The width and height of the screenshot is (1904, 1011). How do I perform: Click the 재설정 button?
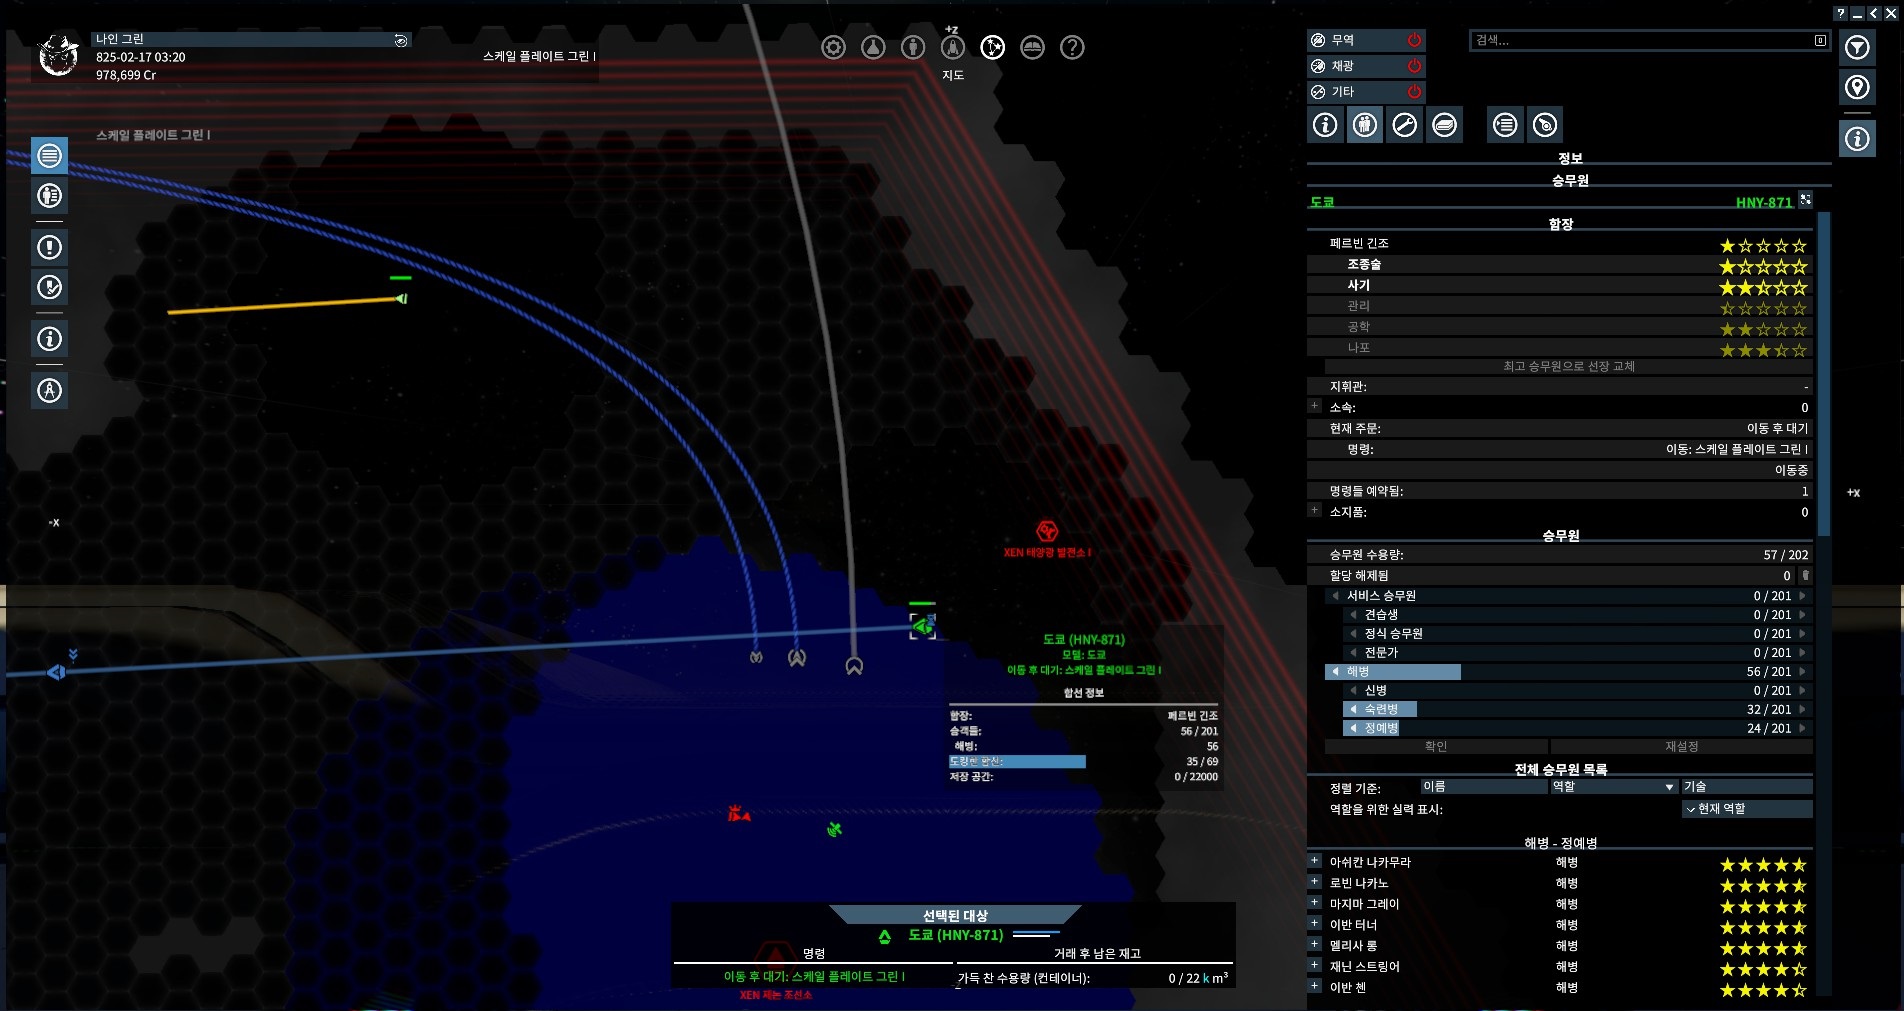(x=1681, y=747)
